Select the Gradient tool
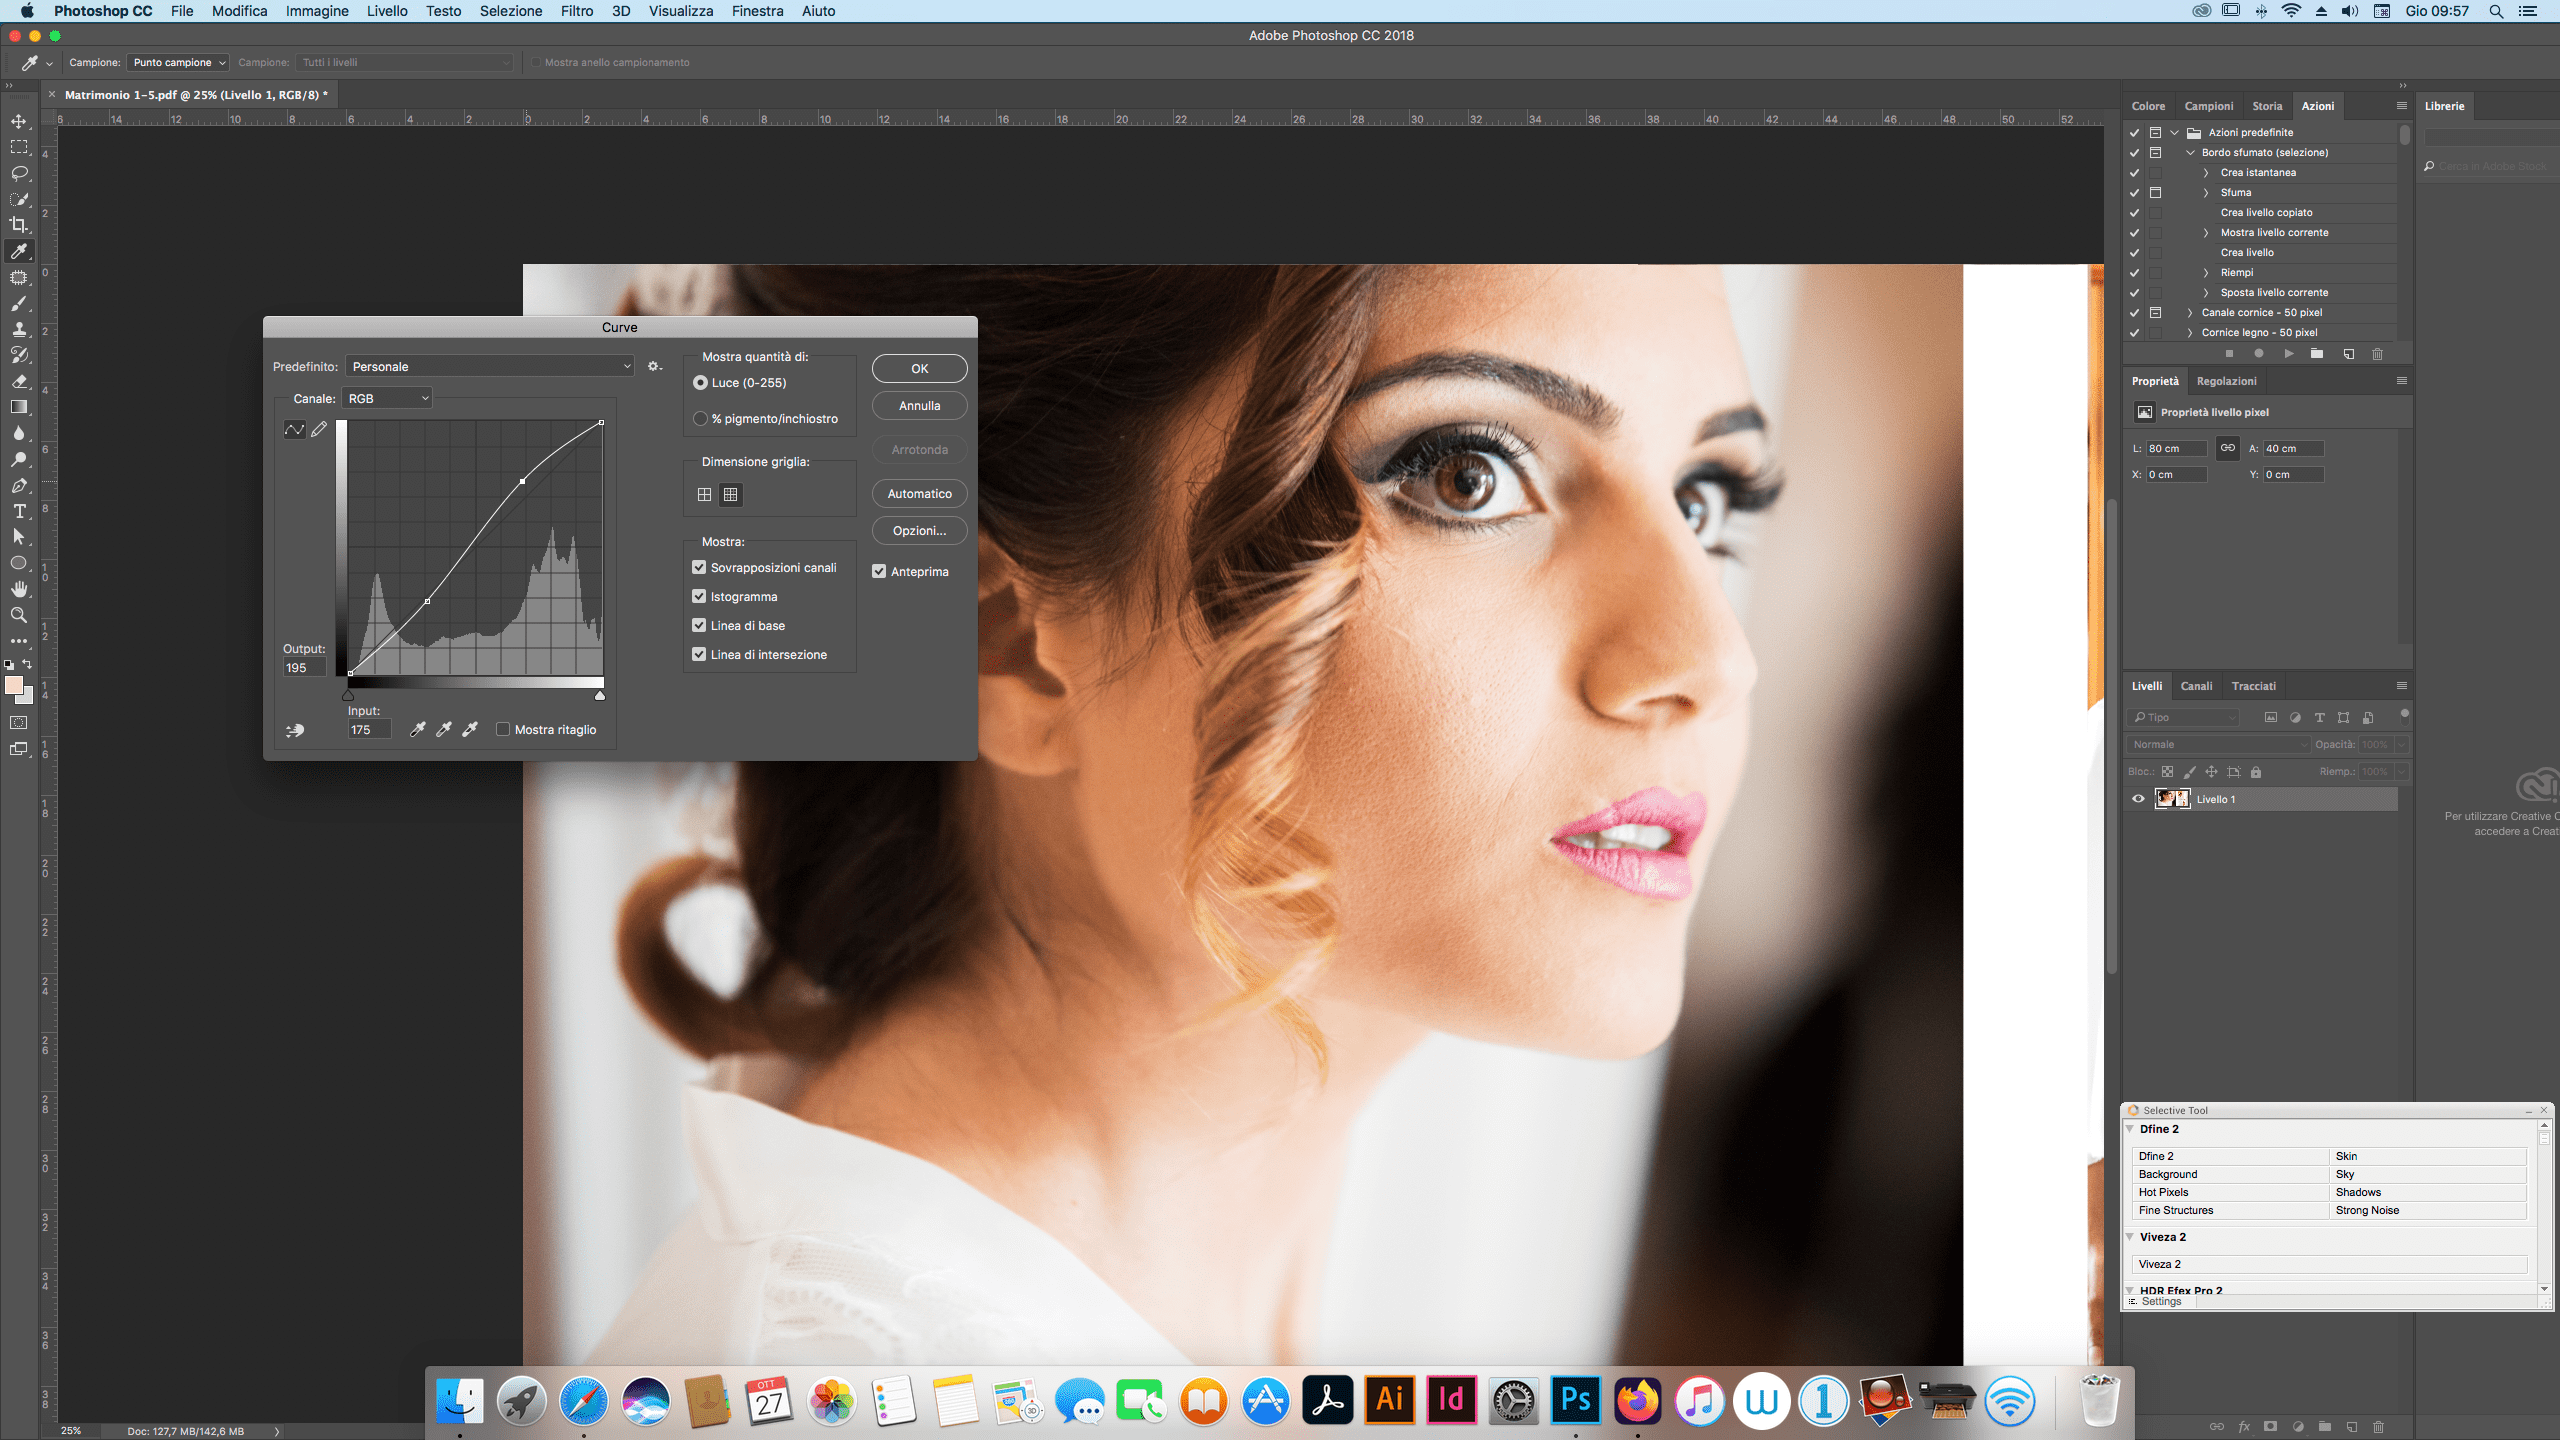 (x=19, y=407)
